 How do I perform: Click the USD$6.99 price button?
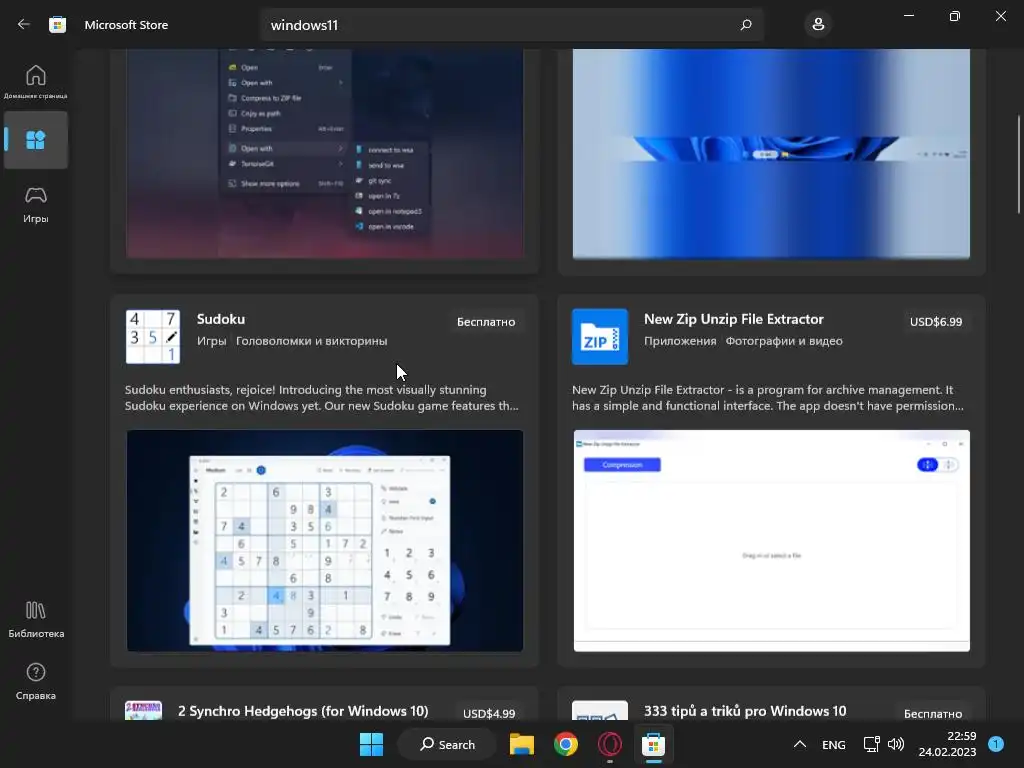(x=935, y=321)
